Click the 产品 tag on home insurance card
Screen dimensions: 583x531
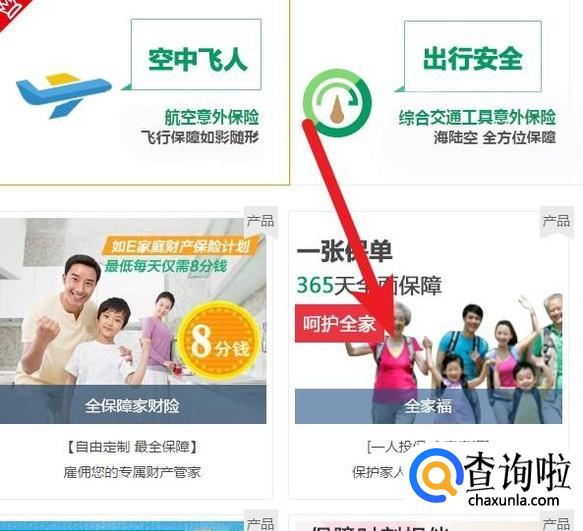pos(261,222)
